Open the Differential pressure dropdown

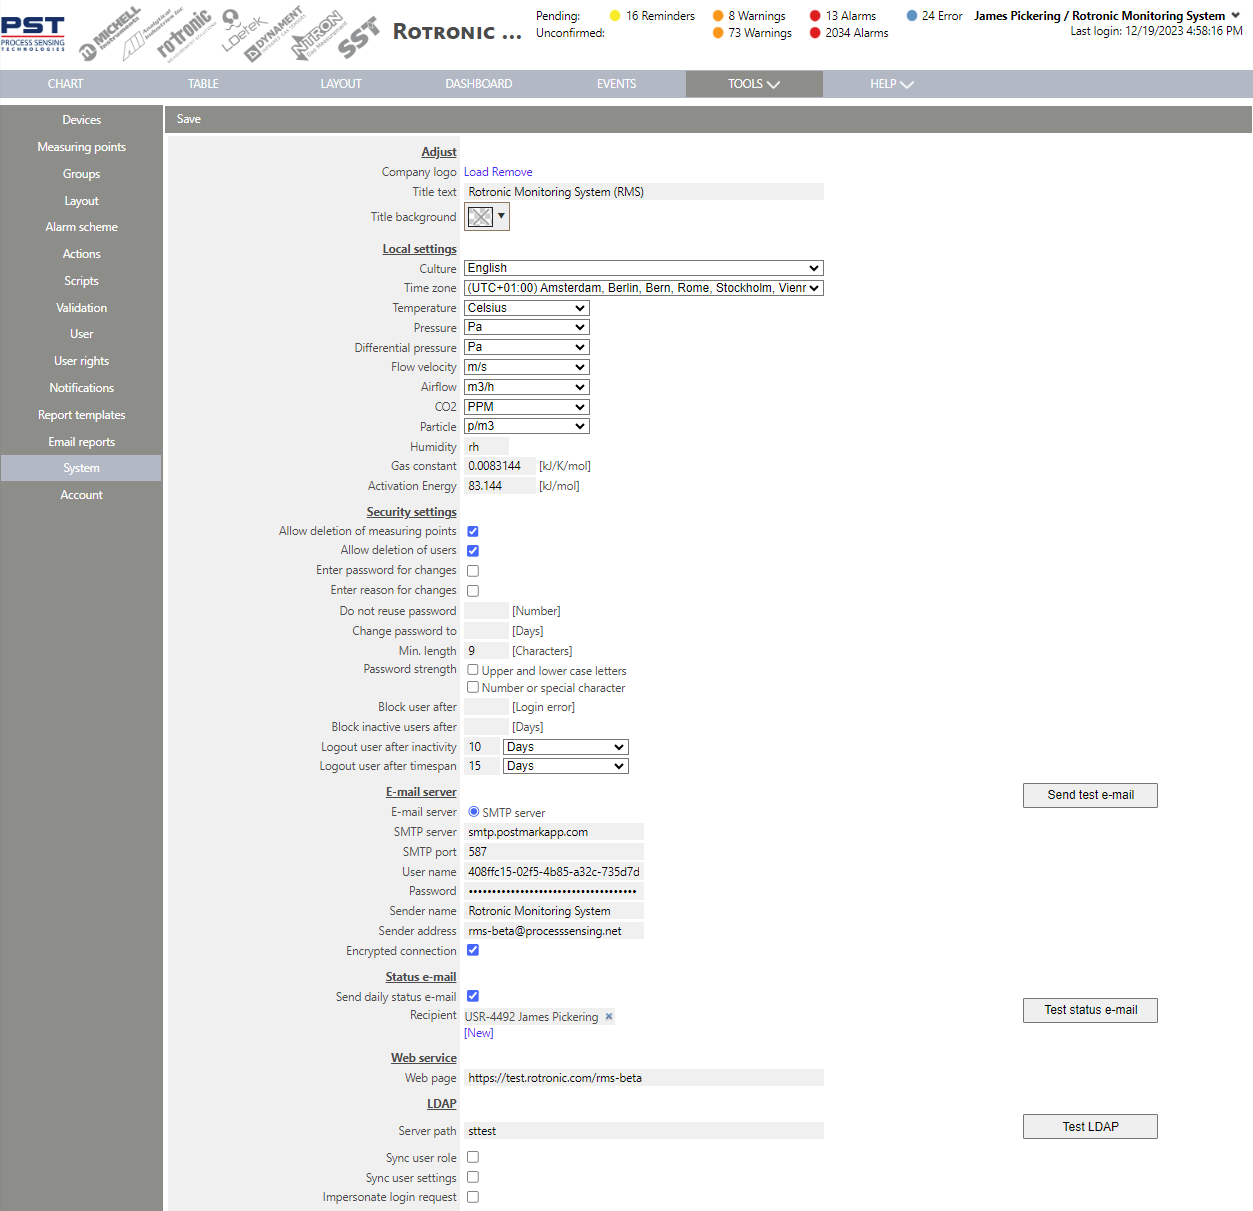pos(527,347)
